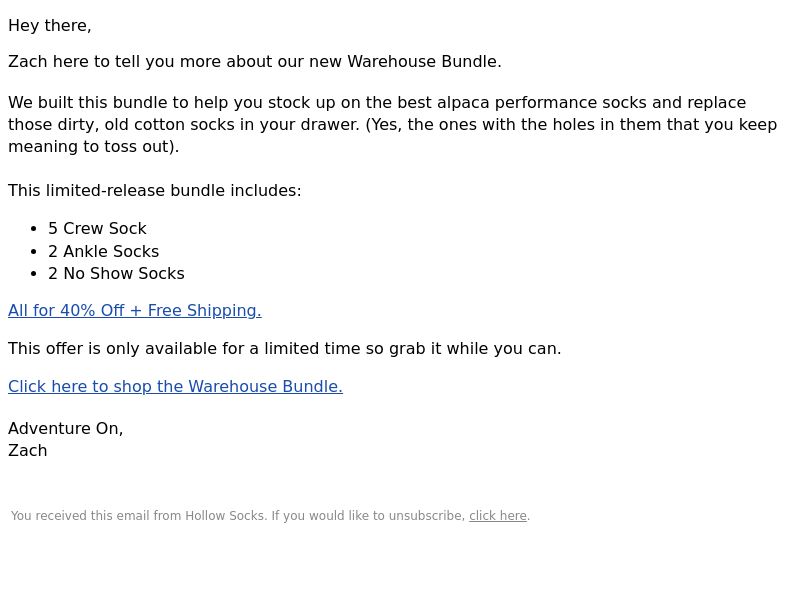Viewport: 800px width, 600px height.
Task: Click 'This limited-release bundle includes:' text
Action: coord(155,190)
